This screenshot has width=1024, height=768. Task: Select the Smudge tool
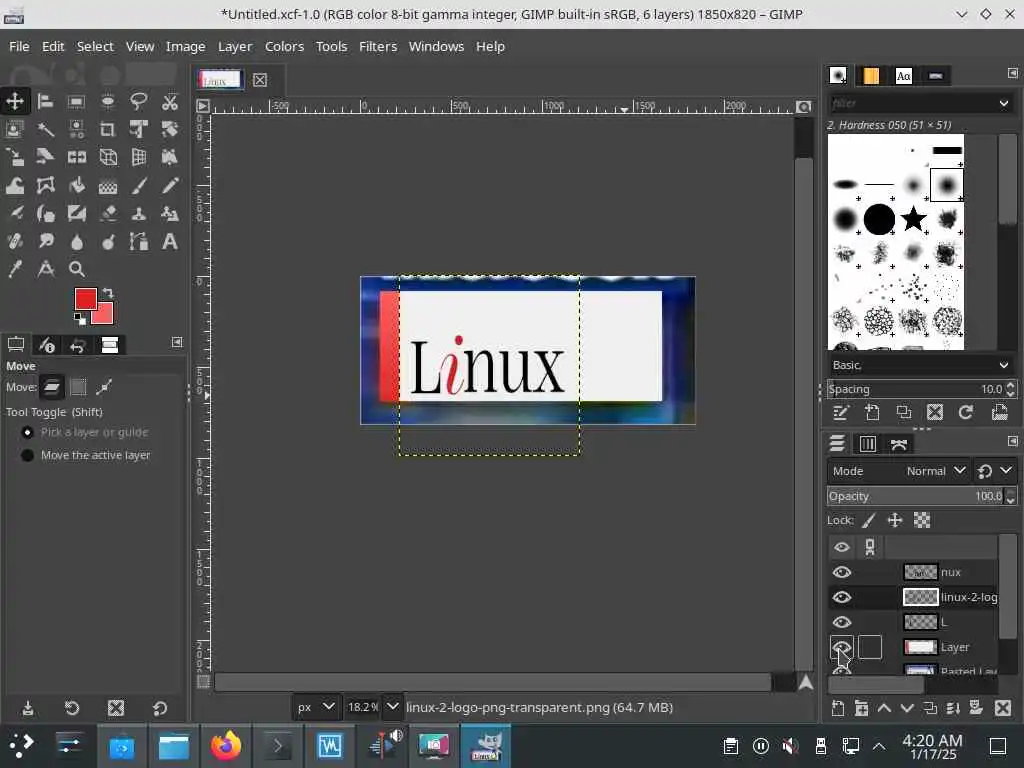point(45,242)
